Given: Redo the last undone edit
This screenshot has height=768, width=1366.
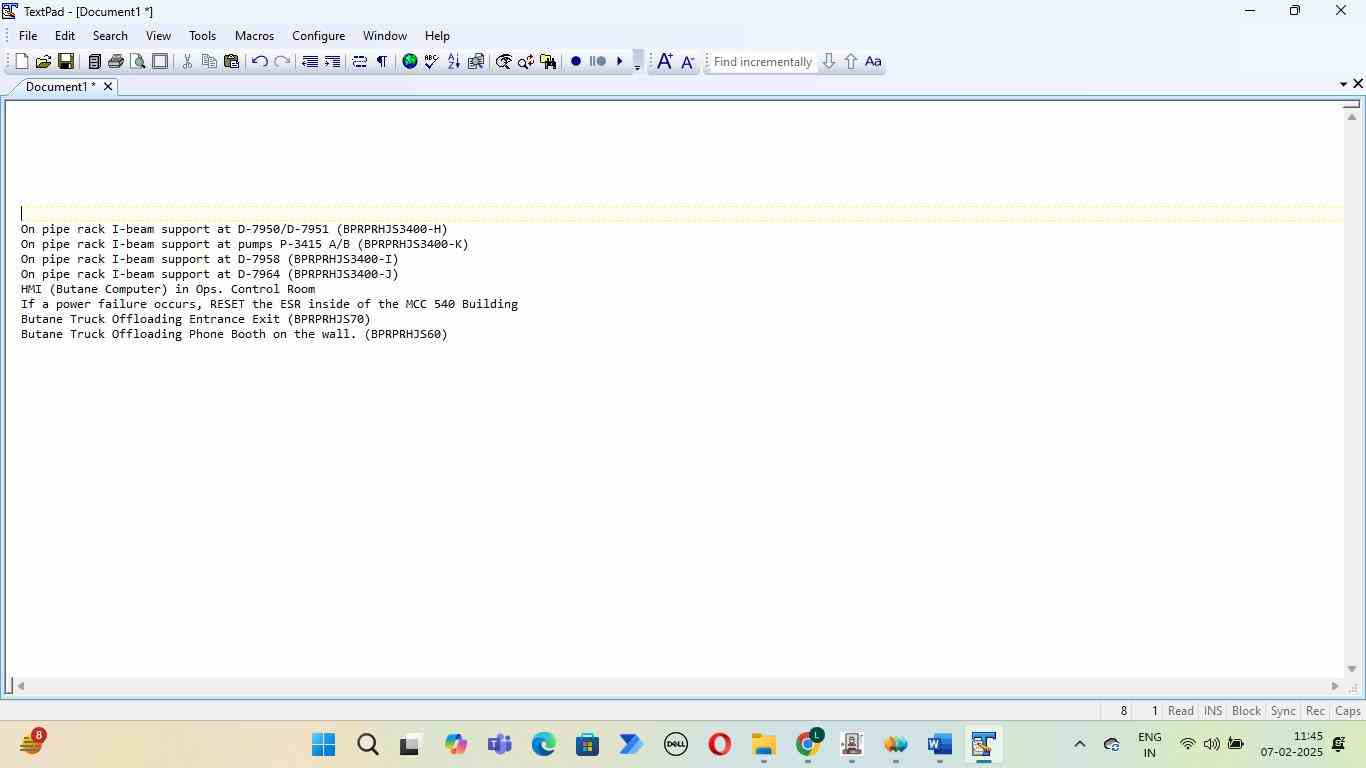Looking at the screenshot, I should (282, 62).
